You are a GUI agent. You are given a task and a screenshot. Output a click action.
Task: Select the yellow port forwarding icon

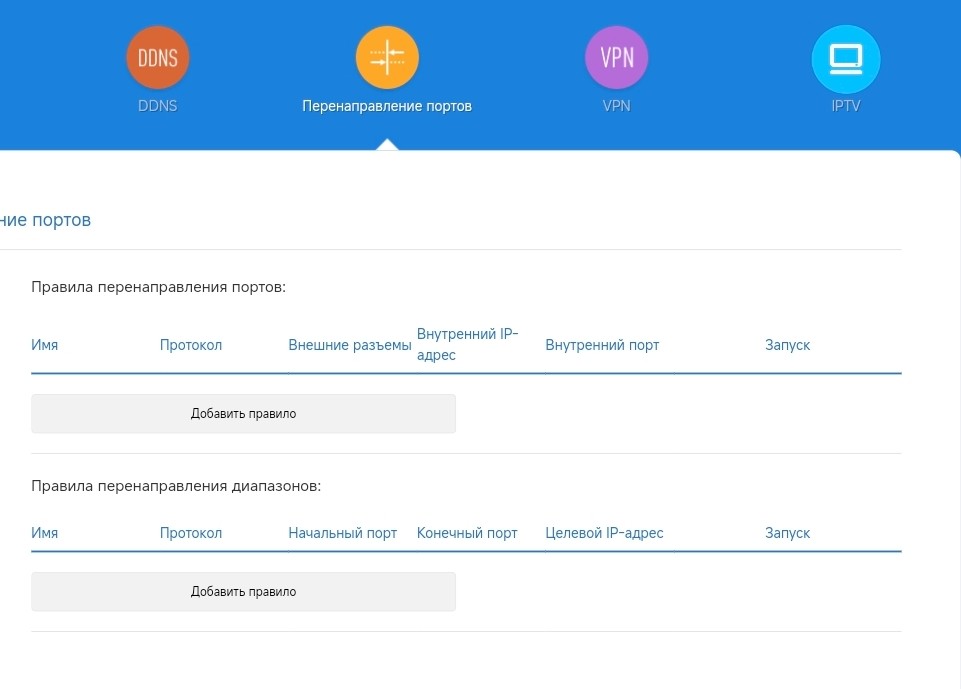(x=387, y=58)
